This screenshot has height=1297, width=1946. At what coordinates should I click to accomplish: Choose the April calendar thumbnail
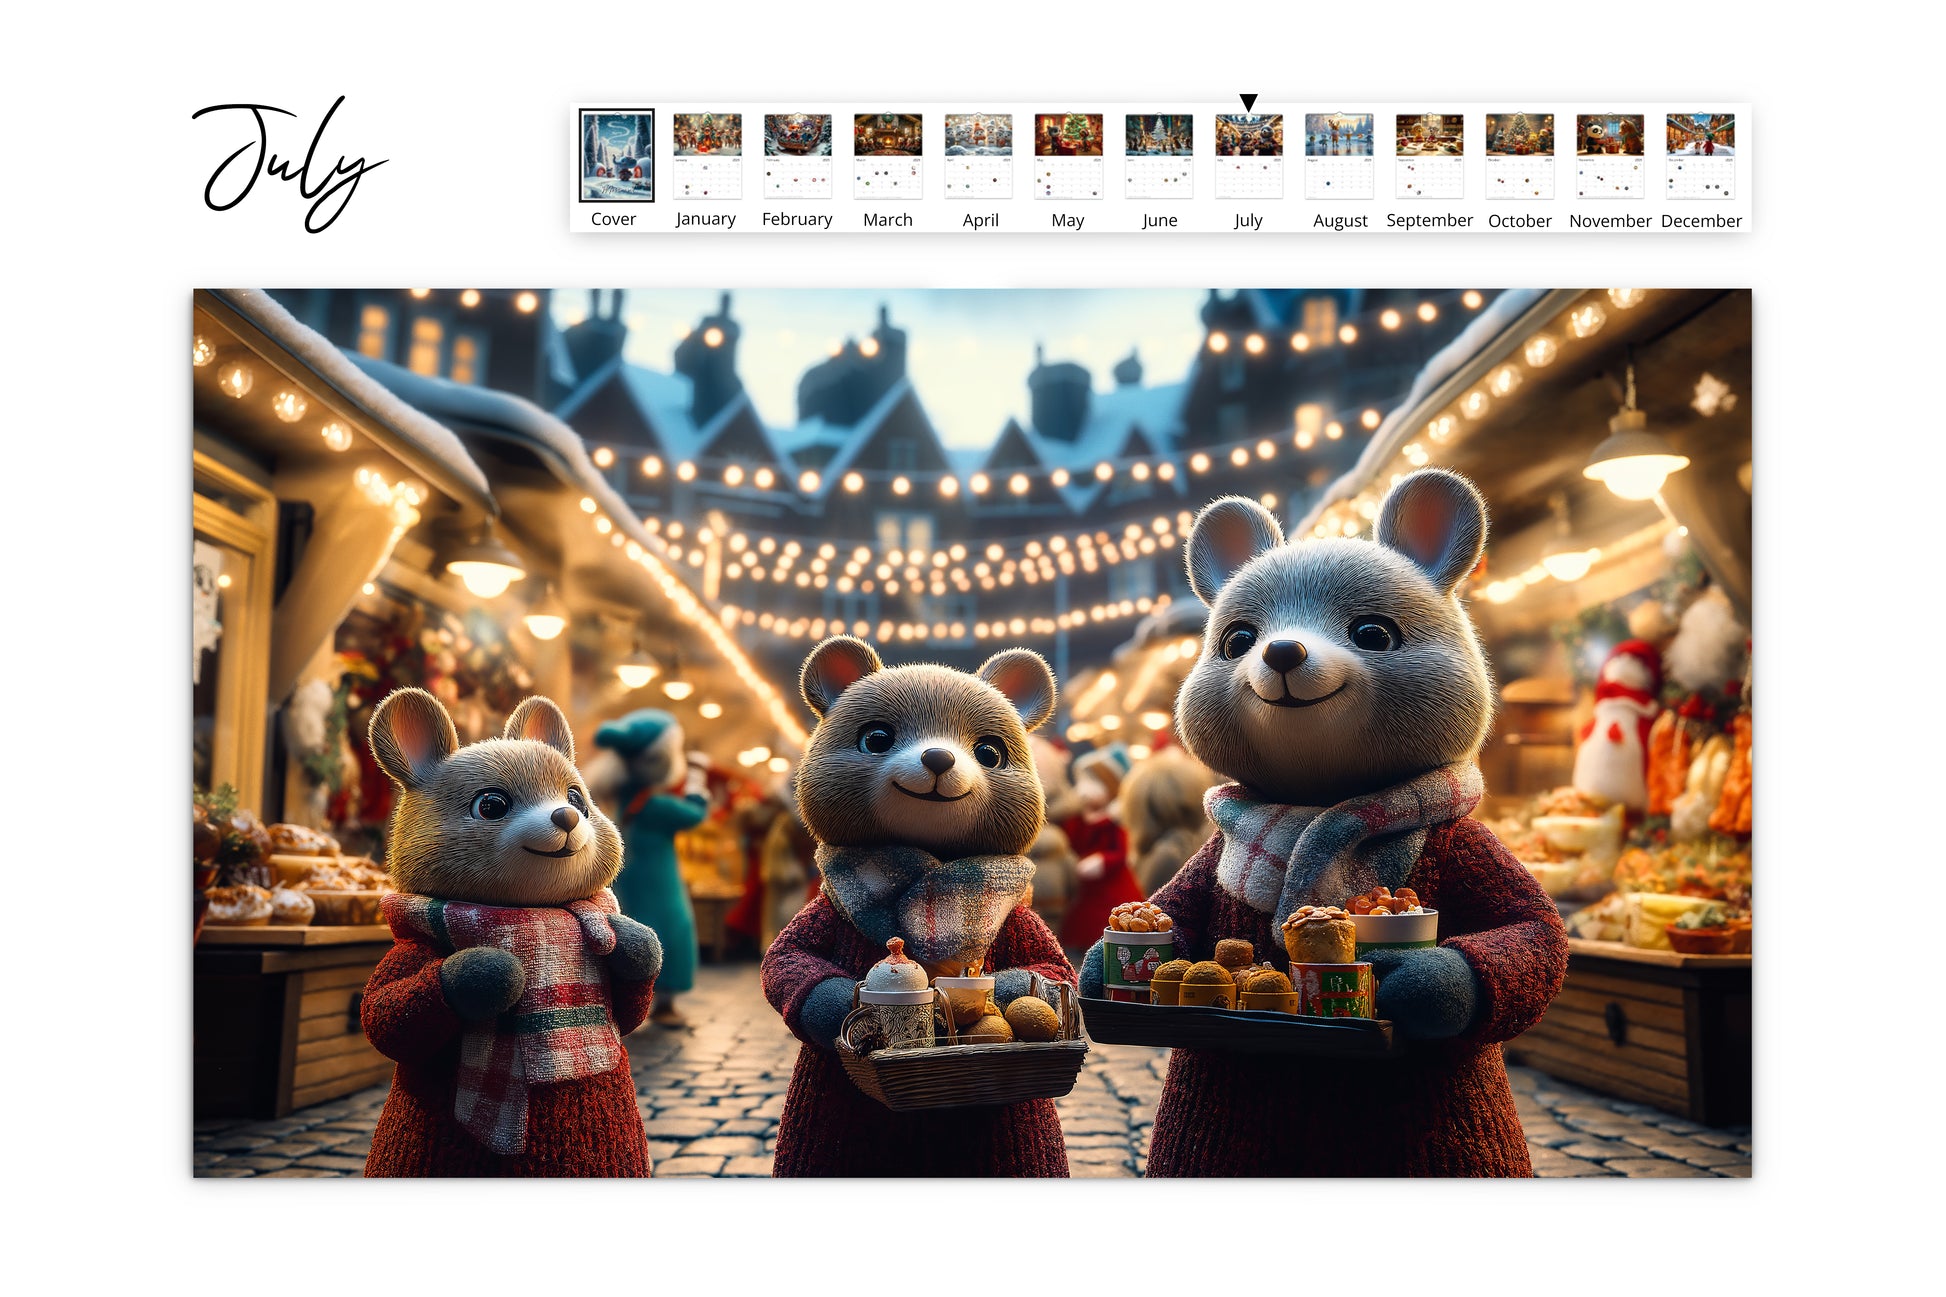coord(978,156)
